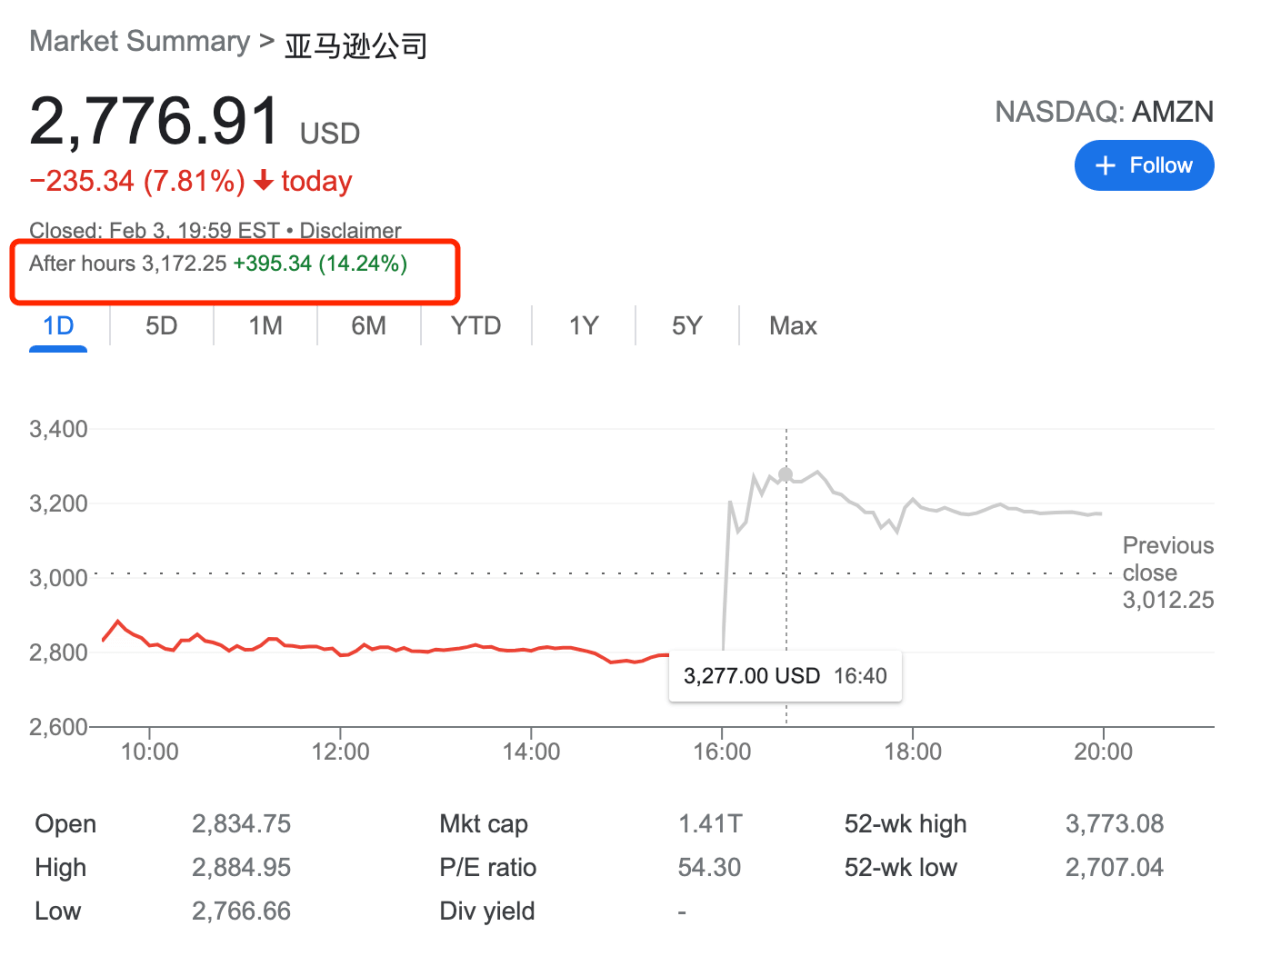View the 1Y chart range
The height and width of the screenshot is (956, 1271).
583,326
